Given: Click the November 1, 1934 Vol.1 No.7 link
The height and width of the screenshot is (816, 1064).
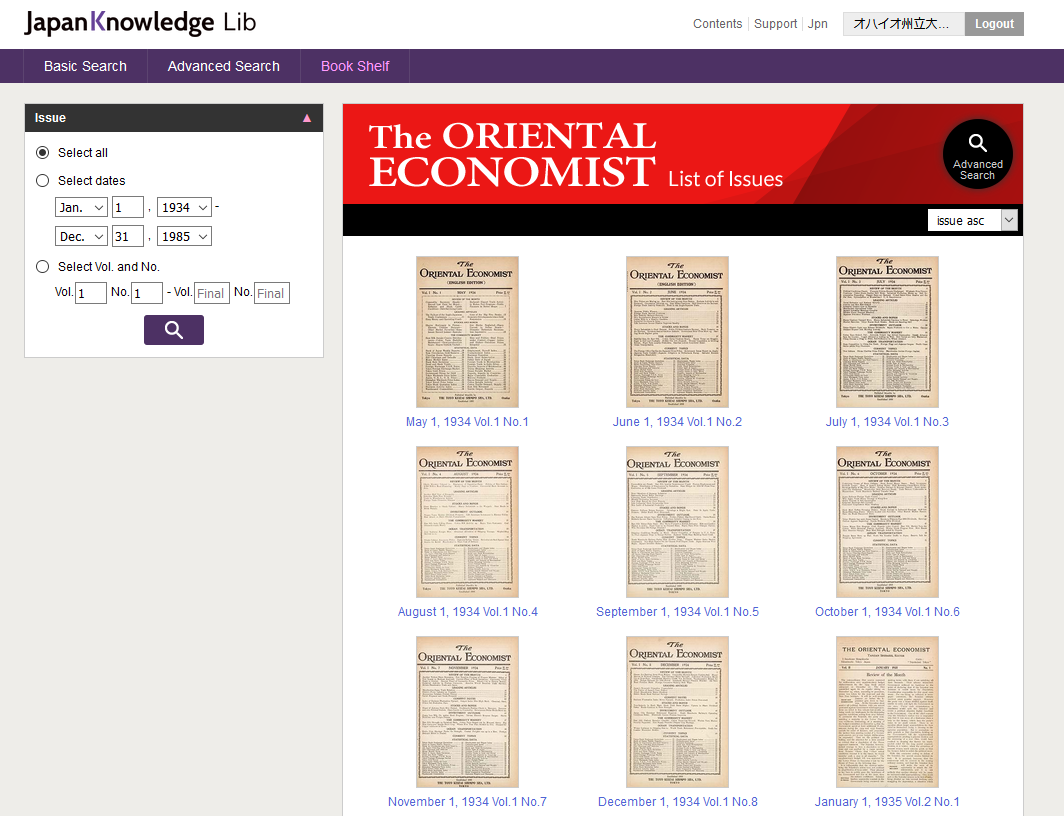Looking at the screenshot, I should tap(467, 802).
